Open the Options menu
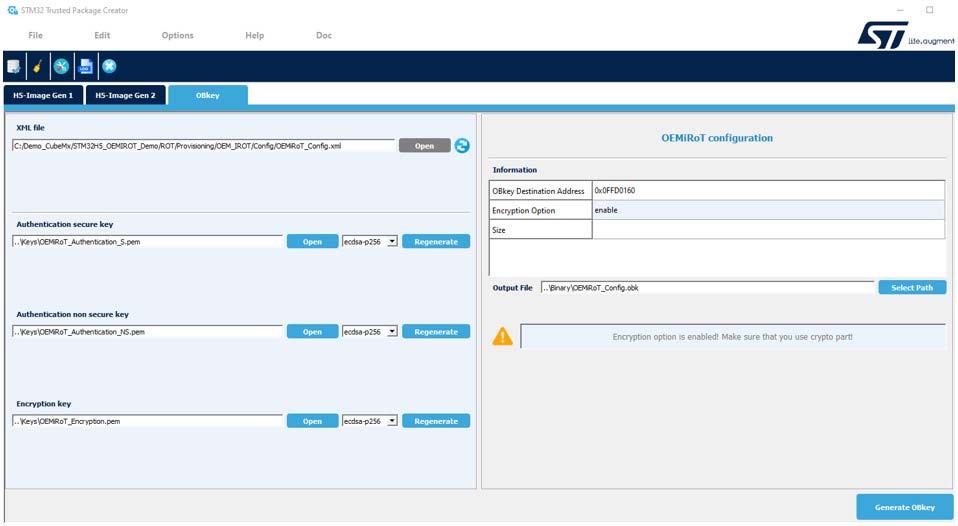 (177, 35)
